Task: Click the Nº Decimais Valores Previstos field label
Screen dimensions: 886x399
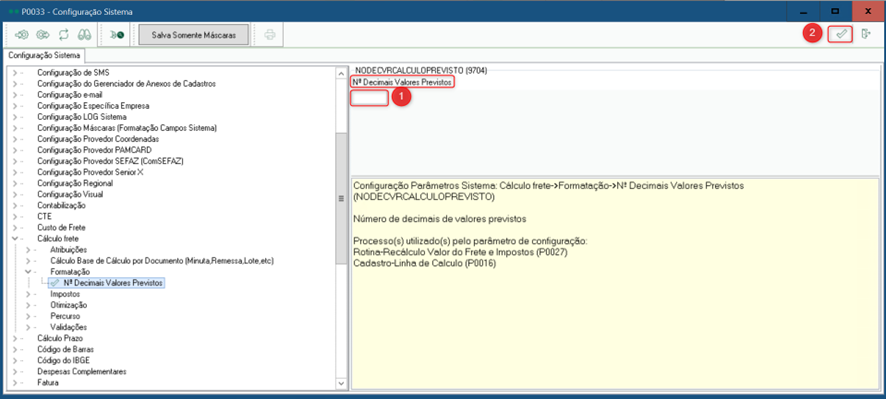Action: click(402, 83)
